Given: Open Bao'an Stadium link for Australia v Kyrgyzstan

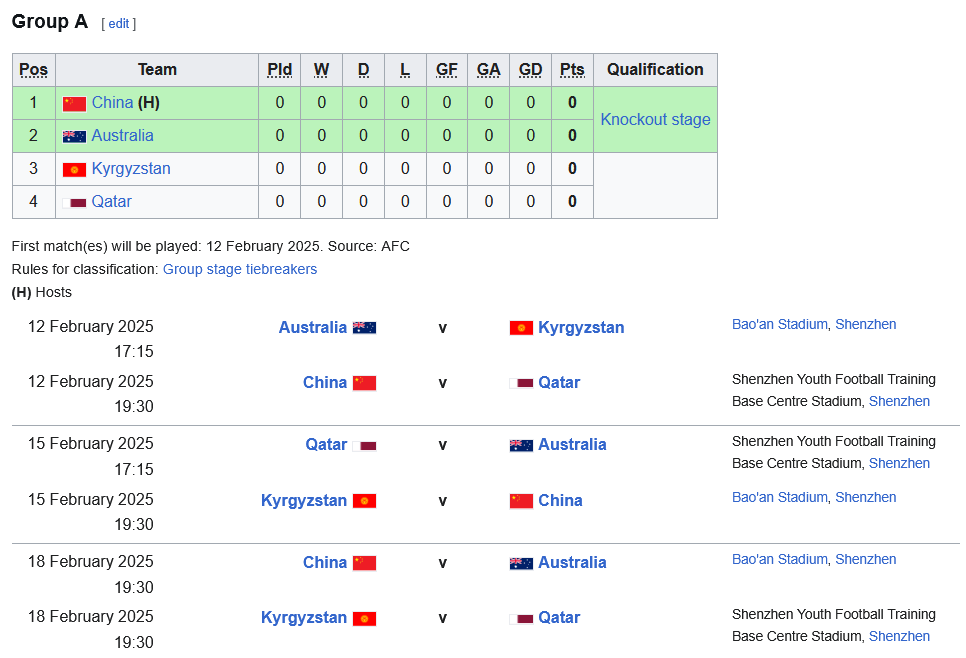Looking at the screenshot, I should click(x=780, y=324).
